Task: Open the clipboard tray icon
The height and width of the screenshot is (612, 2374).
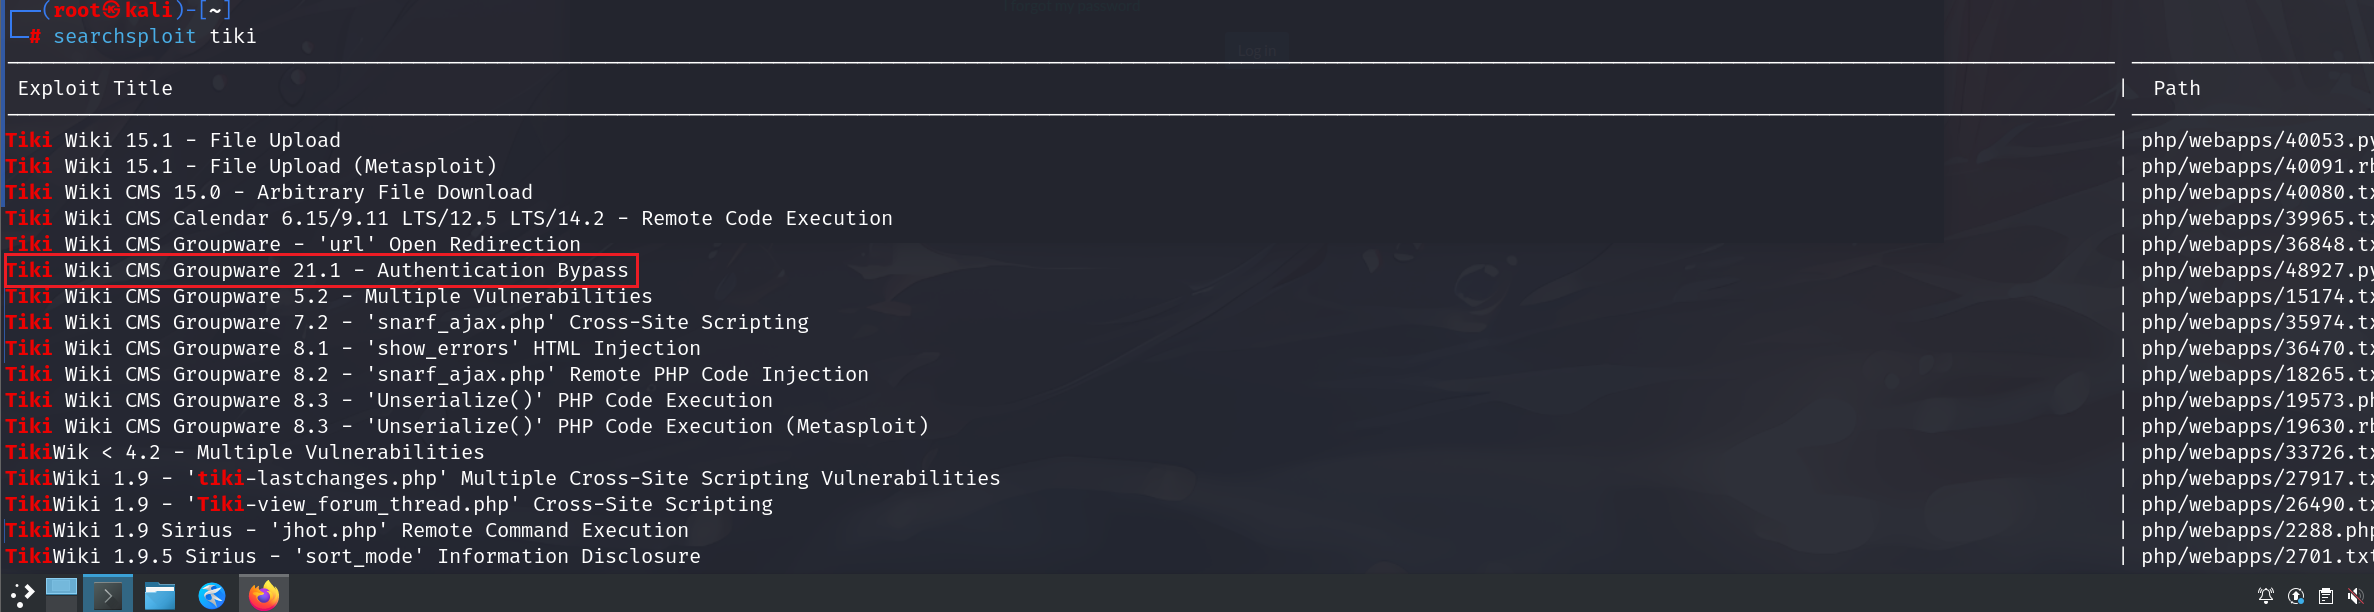Action: coord(2326,596)
